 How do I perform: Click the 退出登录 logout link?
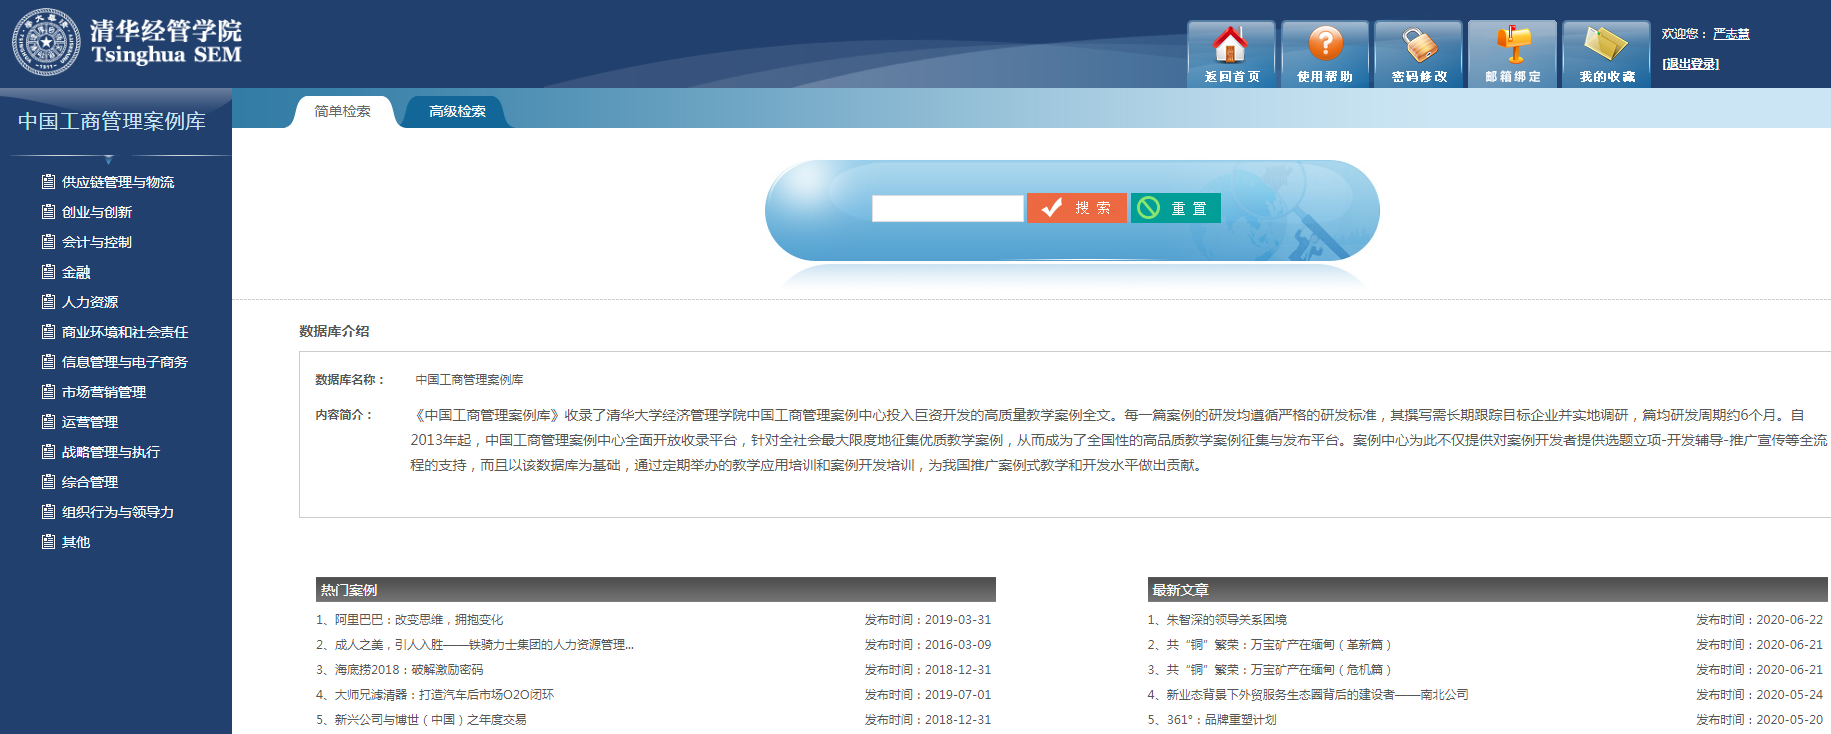click(x=1691, y=64)
